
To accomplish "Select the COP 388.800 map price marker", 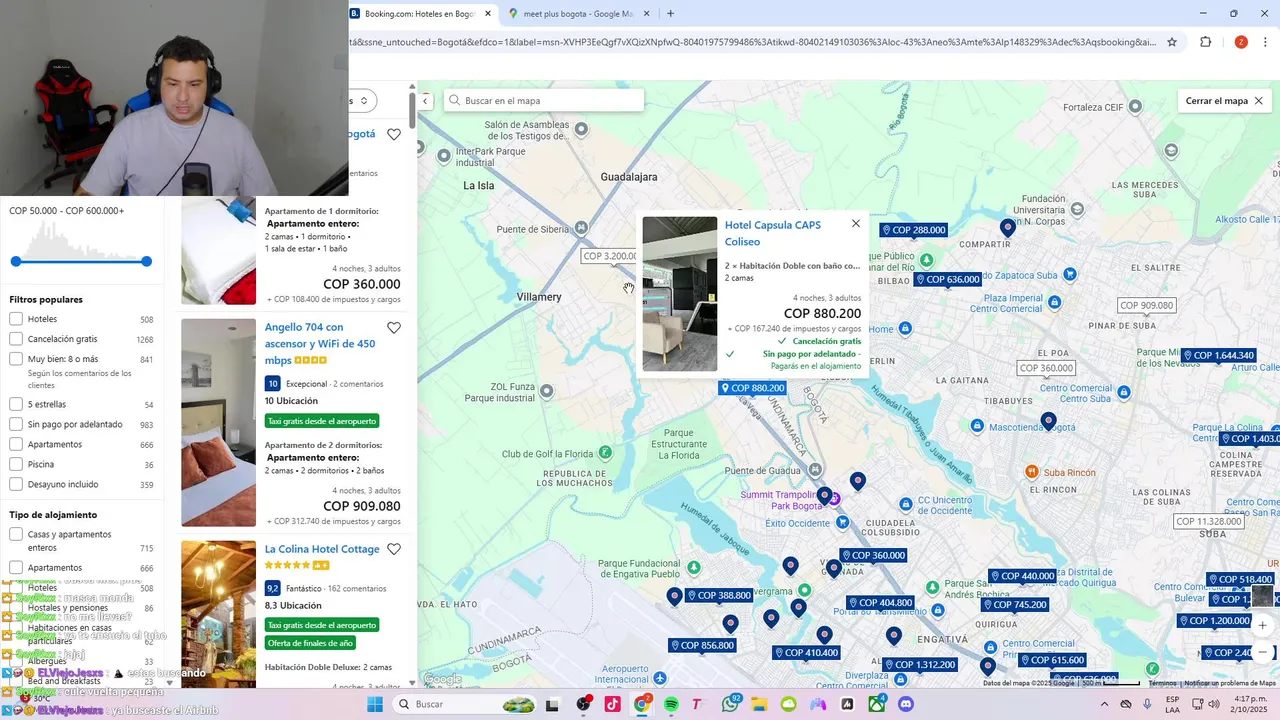I will tap(719, 595).
